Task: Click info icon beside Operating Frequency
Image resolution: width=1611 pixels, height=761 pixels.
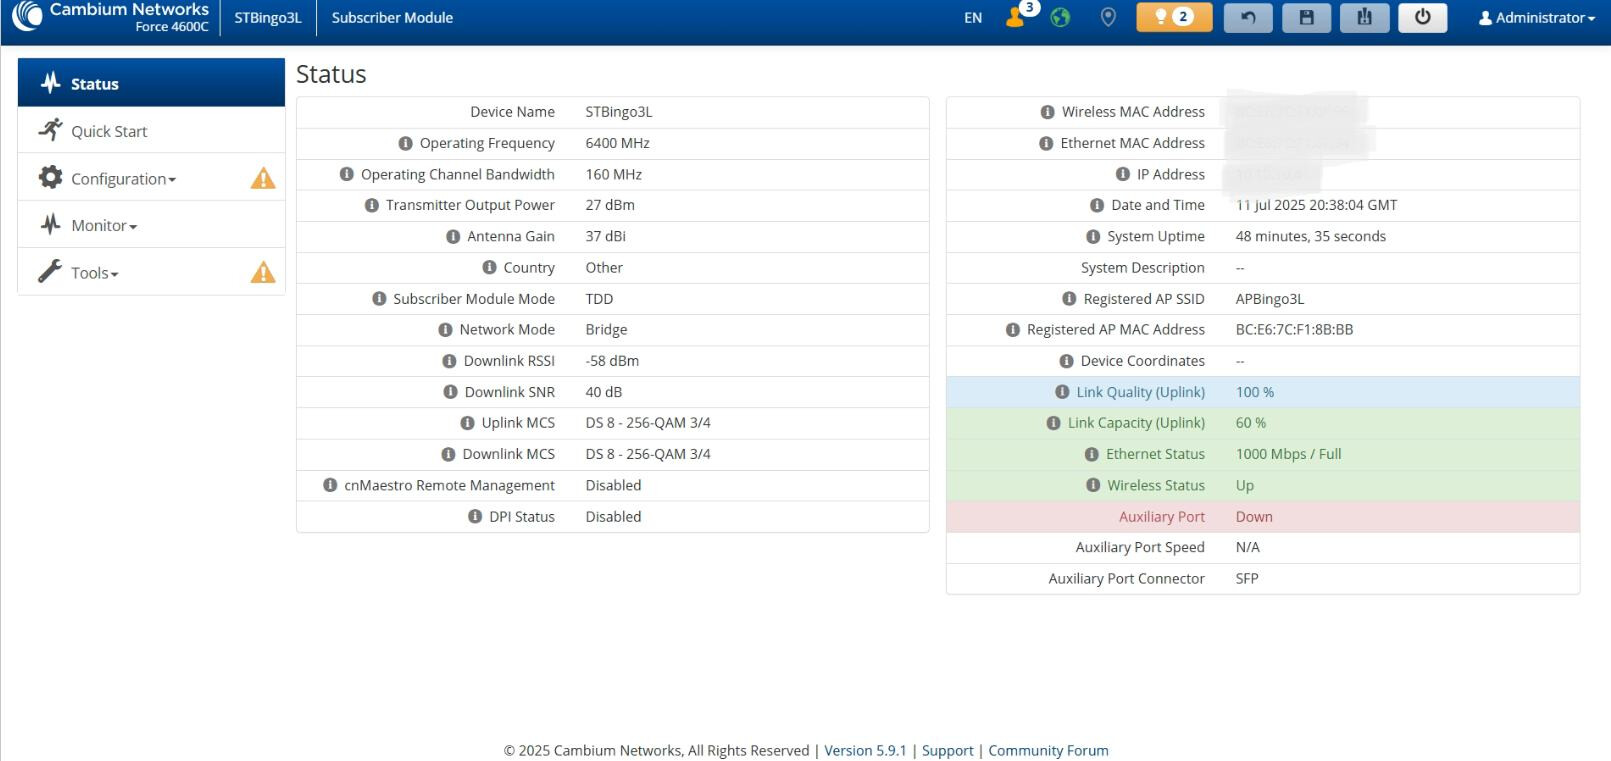Action: pyautogui.click(x=405, y=143)
